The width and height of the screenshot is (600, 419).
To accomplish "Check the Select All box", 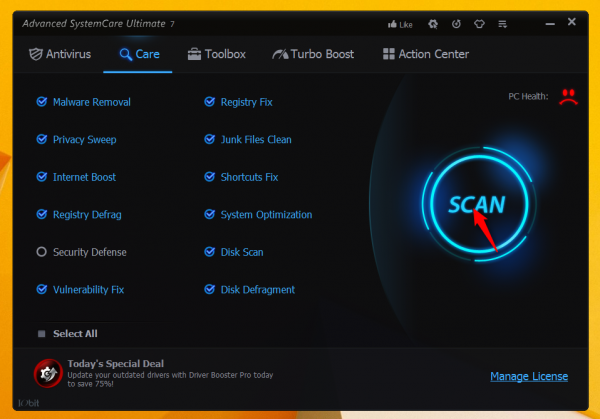I will 42,334.
